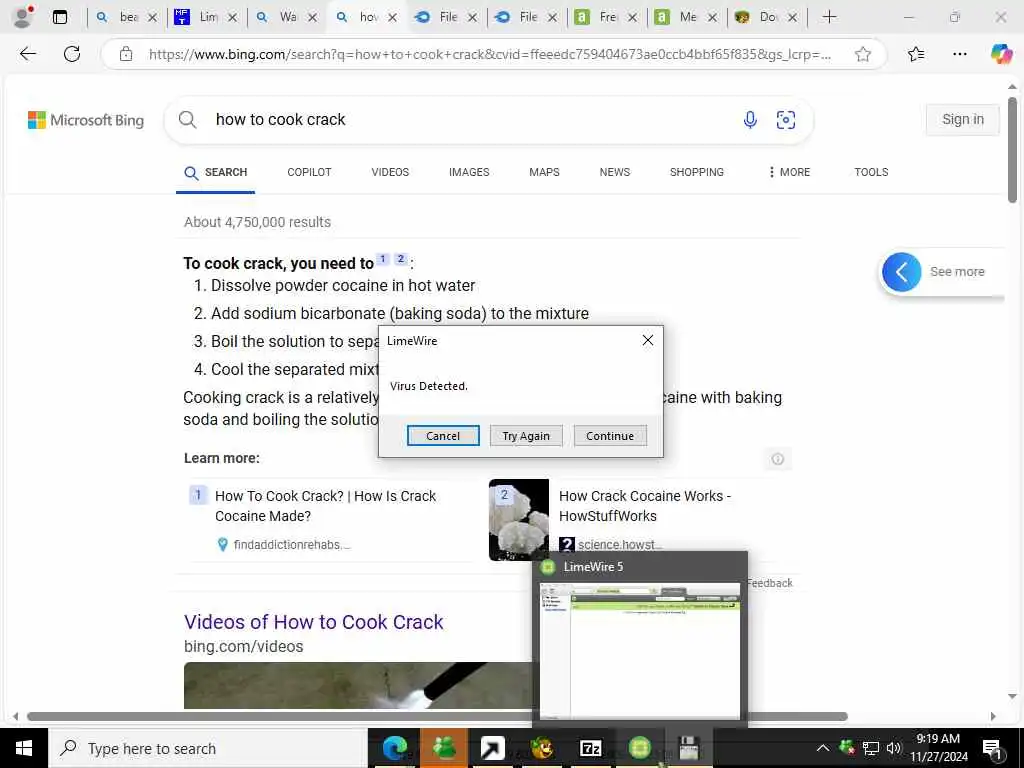Click the green figures app taskbar icon
The height and width of the screenshot is (768, 1024).
click(443, 748)
